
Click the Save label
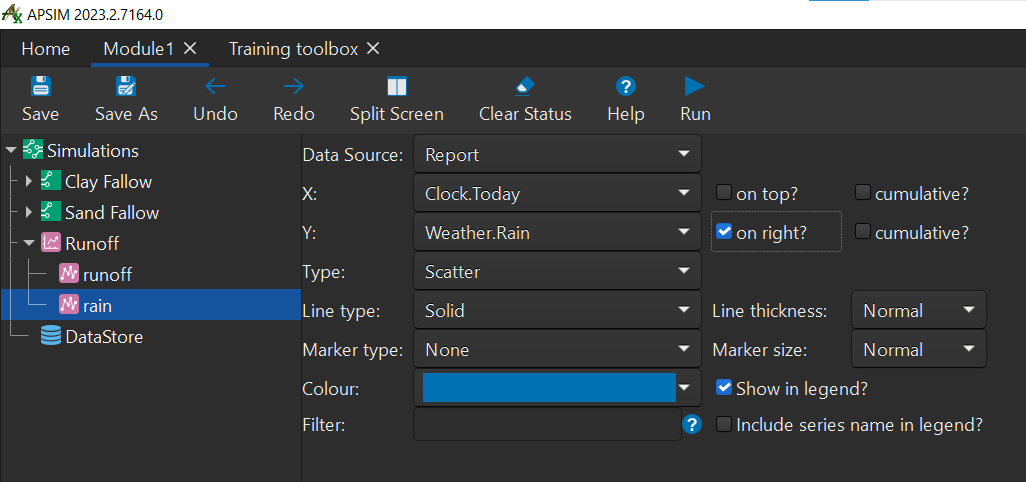tap(41, 114)
